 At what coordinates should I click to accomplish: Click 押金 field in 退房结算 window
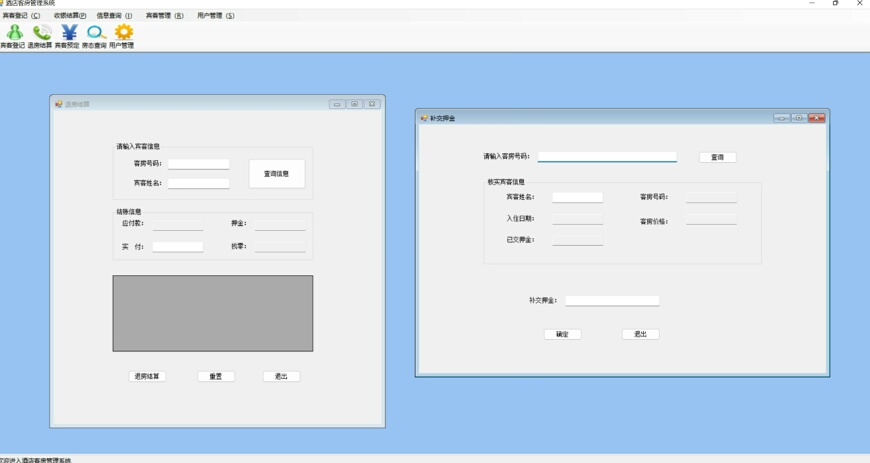pyautogui.click(x=280, y=225)
